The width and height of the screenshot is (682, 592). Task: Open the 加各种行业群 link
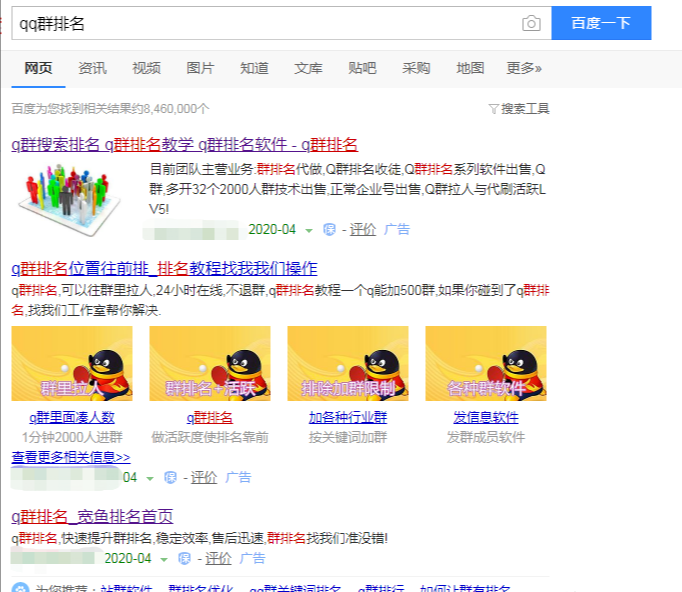(x=348, y=417)
